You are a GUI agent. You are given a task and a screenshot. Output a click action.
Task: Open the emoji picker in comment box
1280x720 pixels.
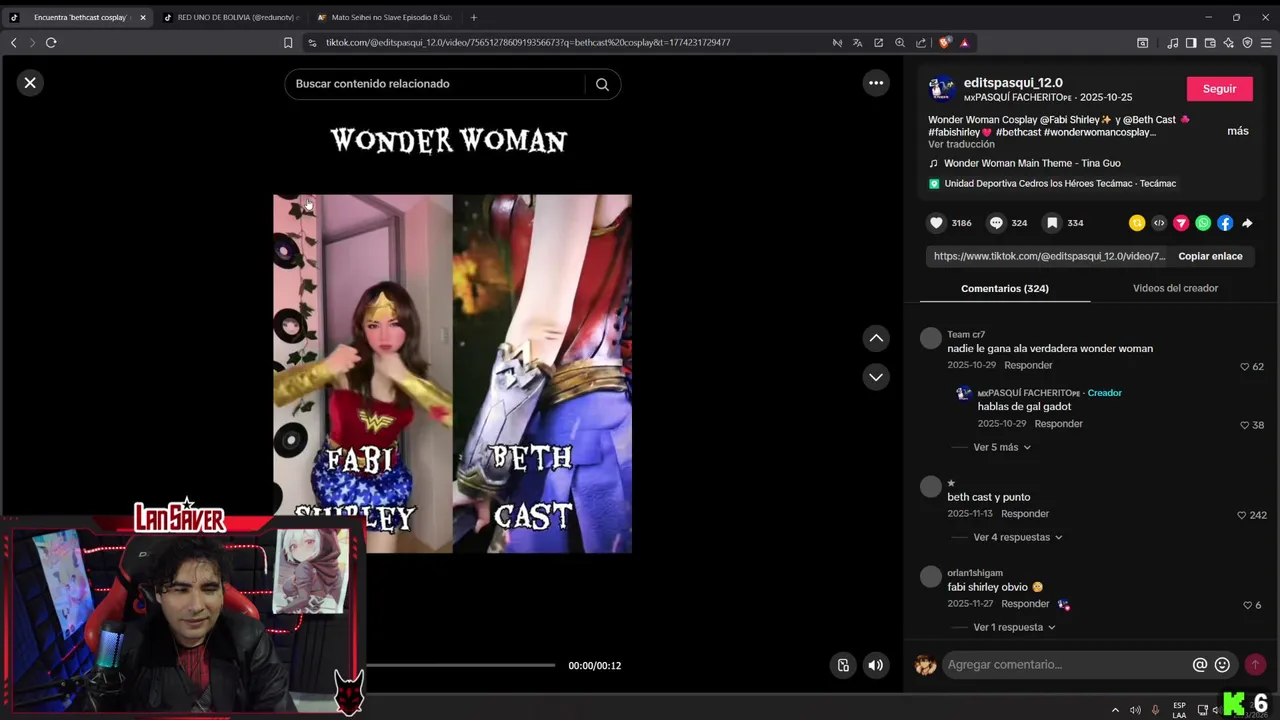[x=1222, y=665]
